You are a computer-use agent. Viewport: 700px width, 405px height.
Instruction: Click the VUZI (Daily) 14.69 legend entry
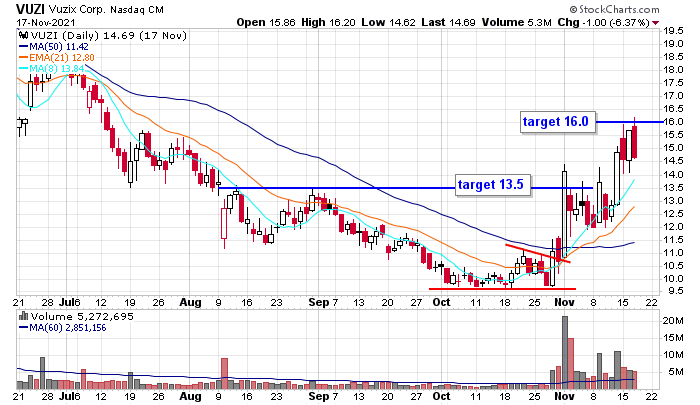tap(108, 36)
